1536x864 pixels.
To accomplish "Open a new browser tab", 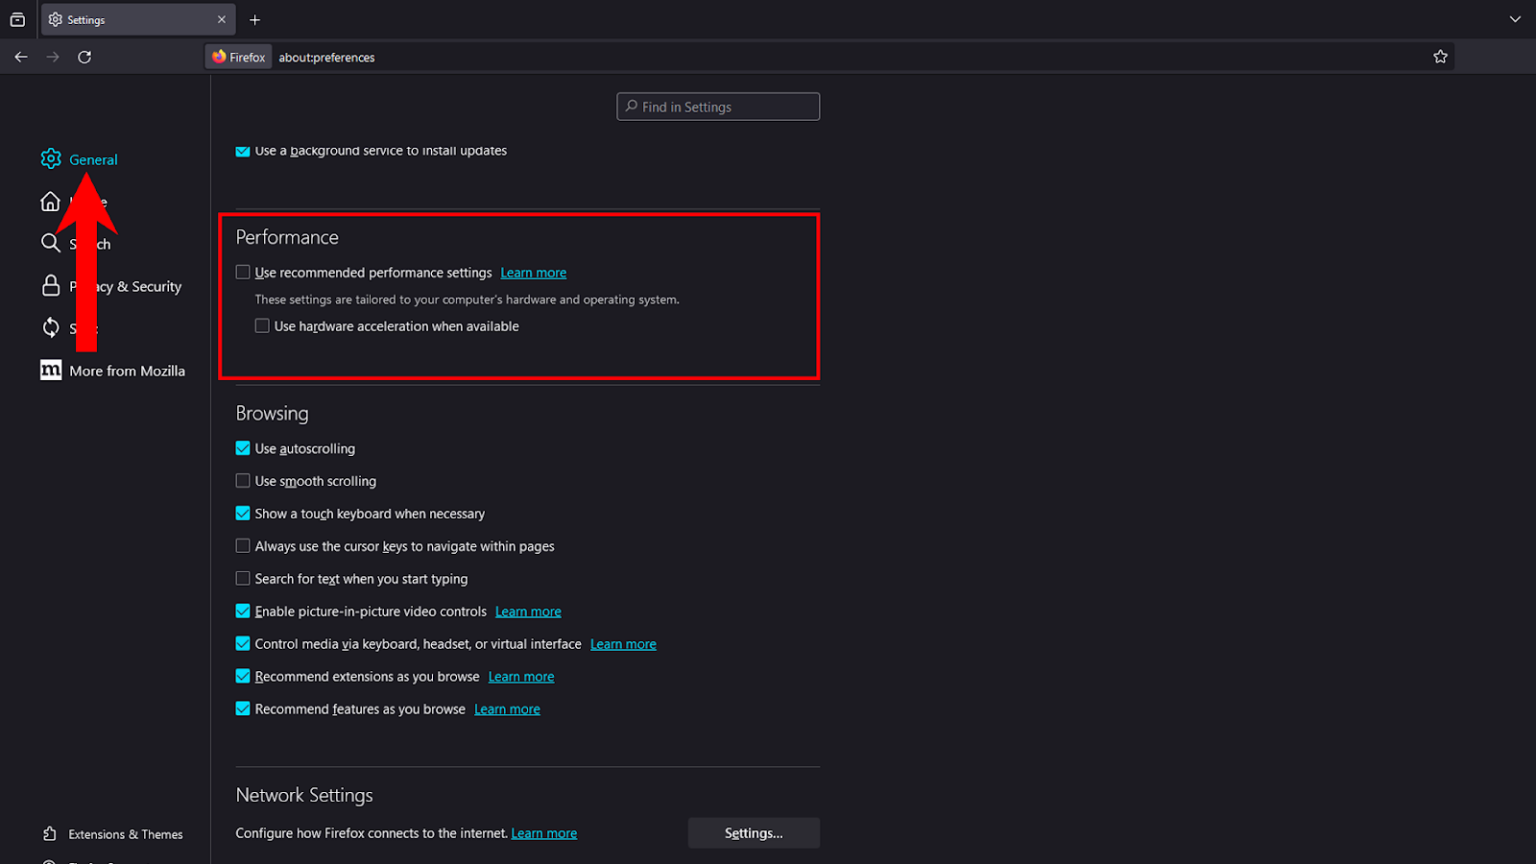I will [x=255, y=19].
